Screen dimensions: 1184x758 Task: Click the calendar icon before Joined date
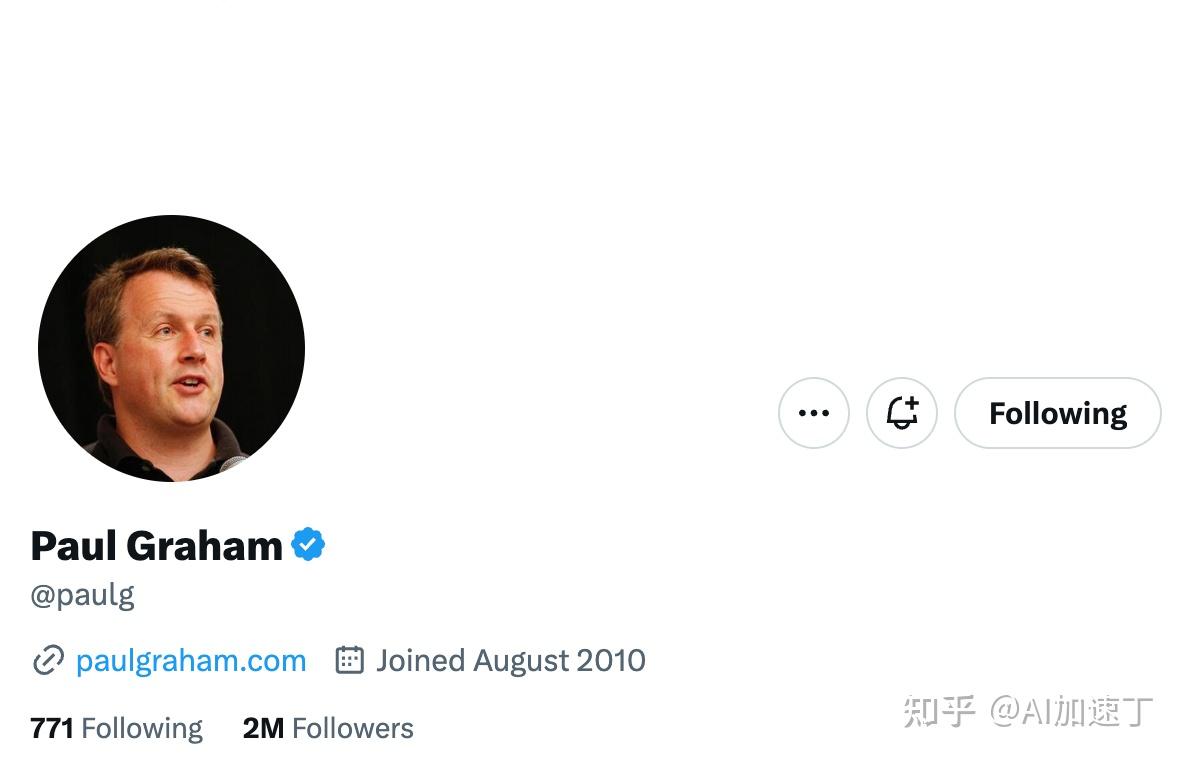pyautogui.click(x=349, y=660)
